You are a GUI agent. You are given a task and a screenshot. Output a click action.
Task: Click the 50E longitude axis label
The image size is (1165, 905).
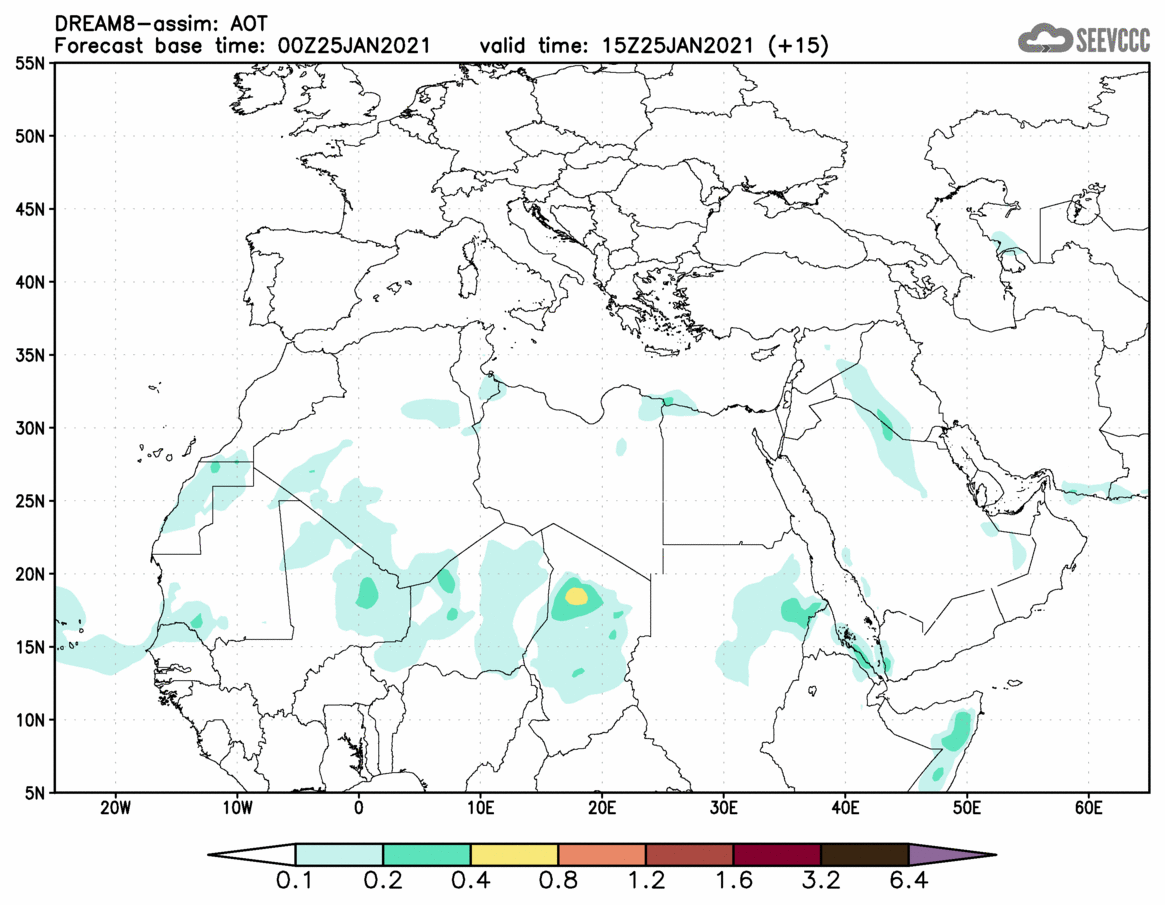coord(967,808)
